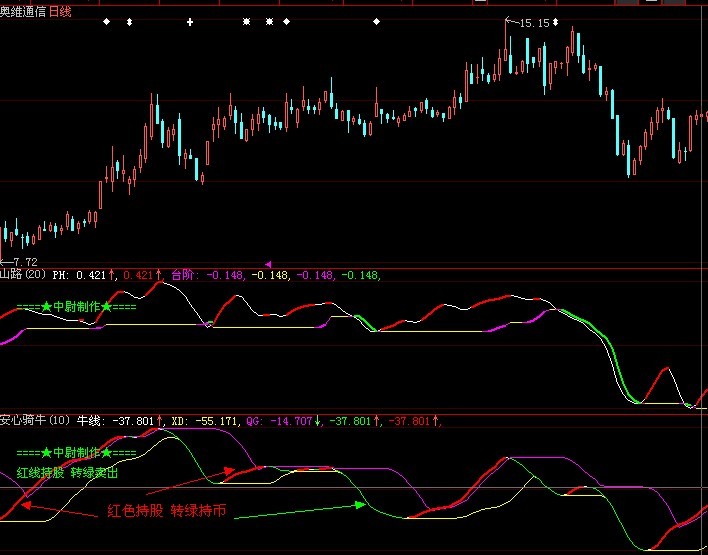Click the asterisk marker adjacent to a diamond marker
708x555 pixels.
pyautogui.click(x=270, y=21)
